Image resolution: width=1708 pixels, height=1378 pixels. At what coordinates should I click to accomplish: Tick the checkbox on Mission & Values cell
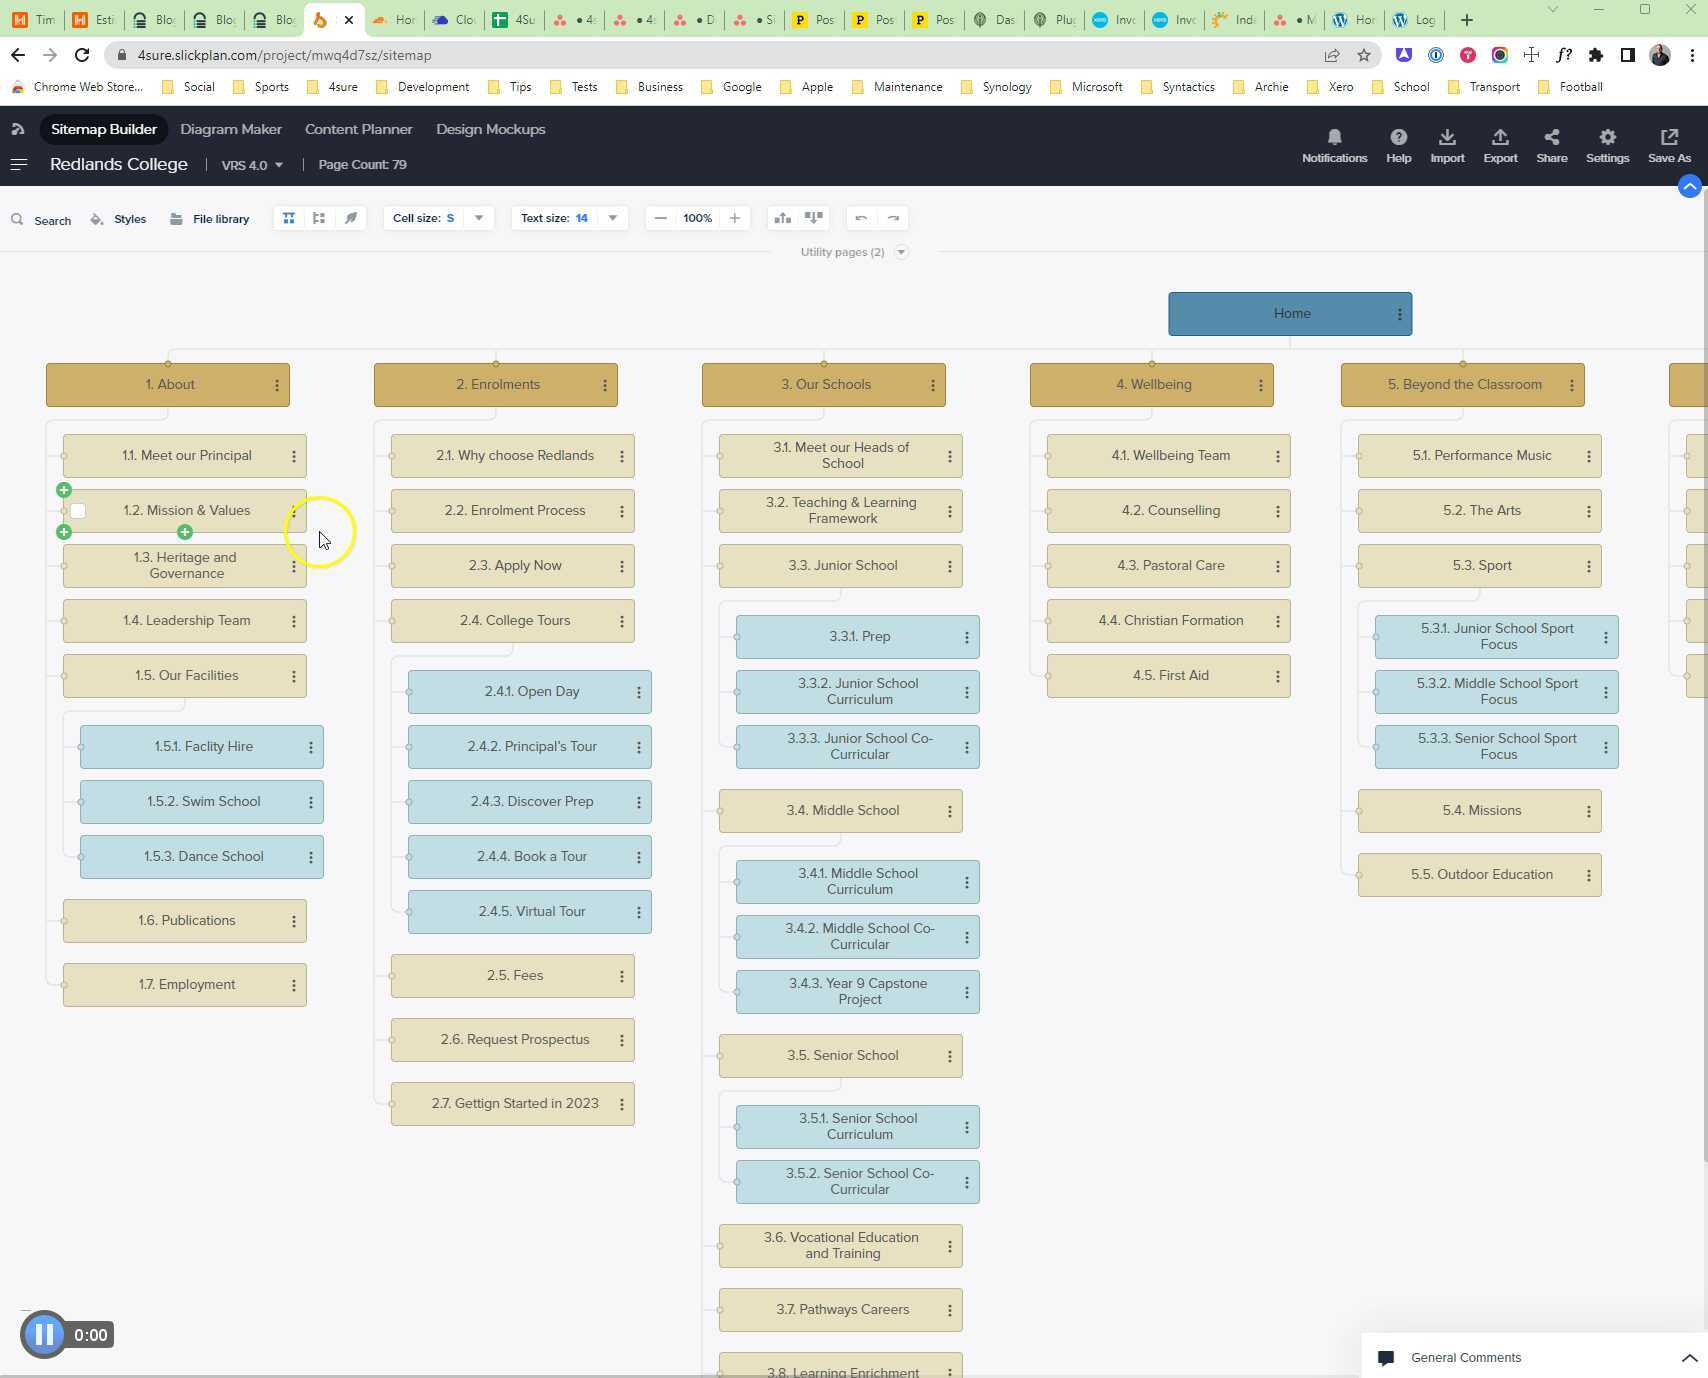click(78, 510)
